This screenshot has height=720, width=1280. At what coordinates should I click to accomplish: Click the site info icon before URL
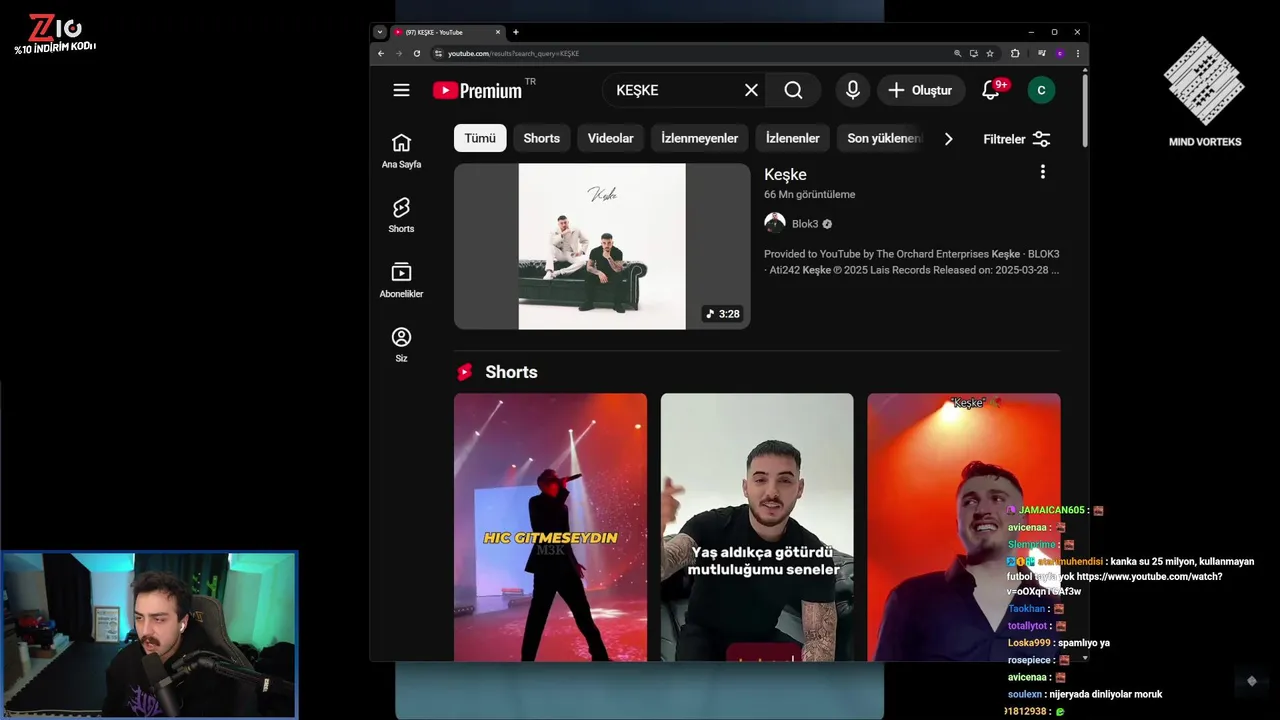click(x=438, y=53)
